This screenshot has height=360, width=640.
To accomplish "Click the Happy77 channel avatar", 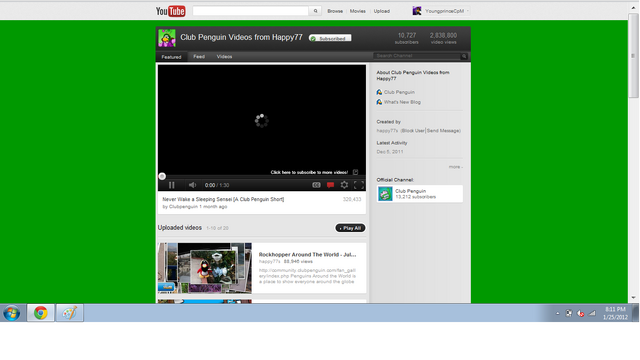I will 167,38.
